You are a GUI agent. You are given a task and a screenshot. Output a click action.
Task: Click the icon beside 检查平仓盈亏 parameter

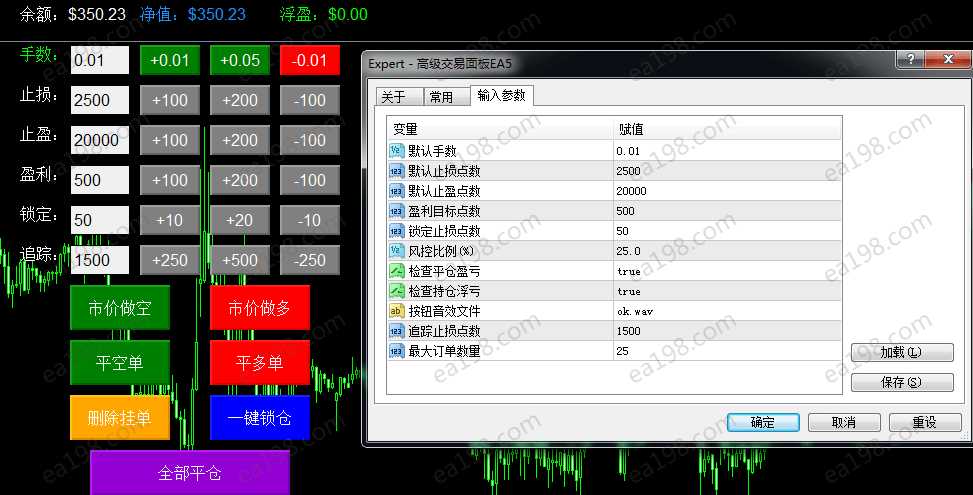tap(396, 270)
